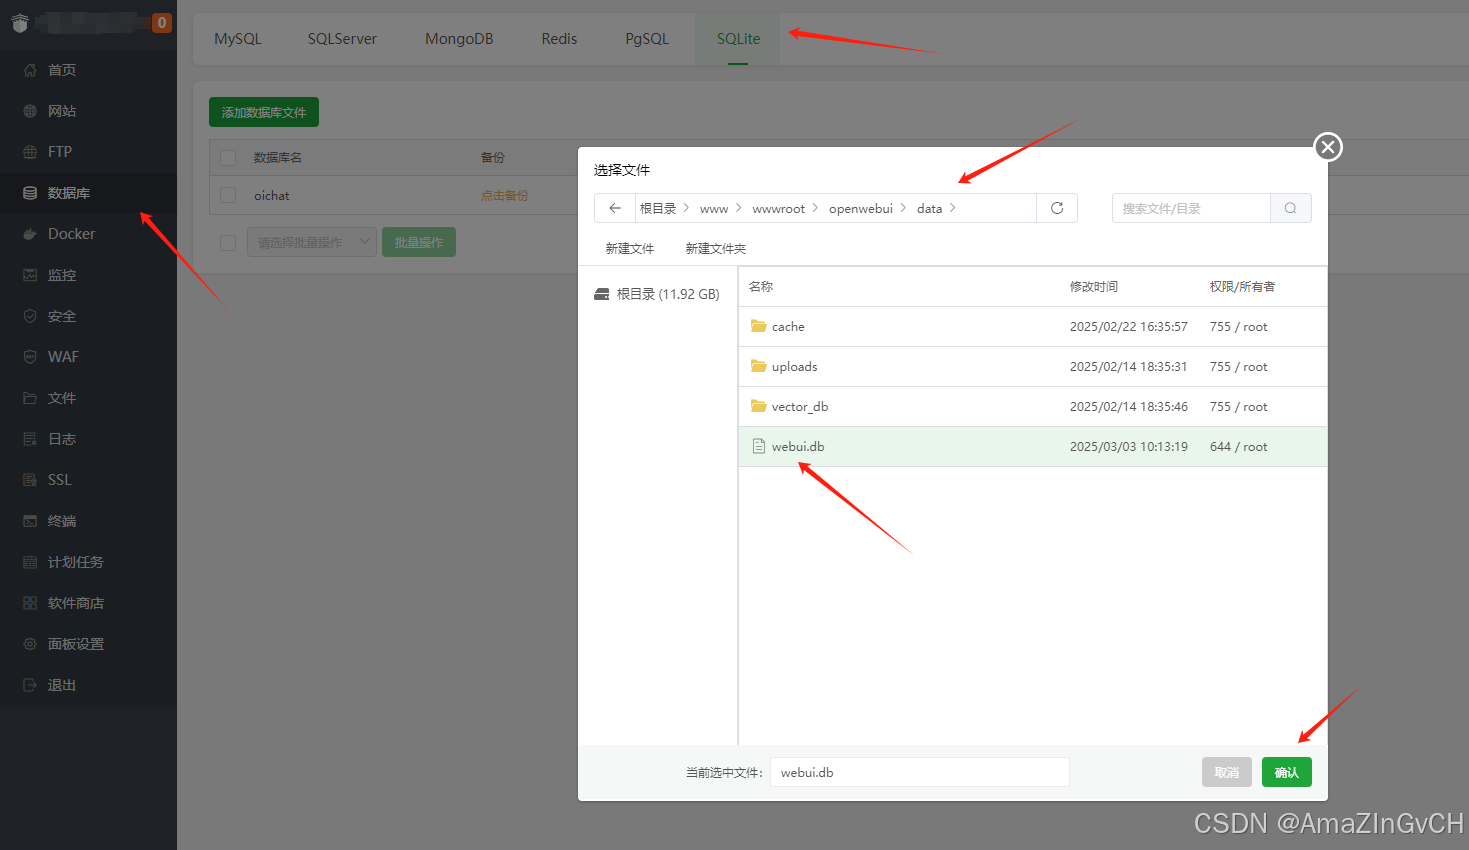
Task: Click the back arrow in path bar
Action: point(615,208)
